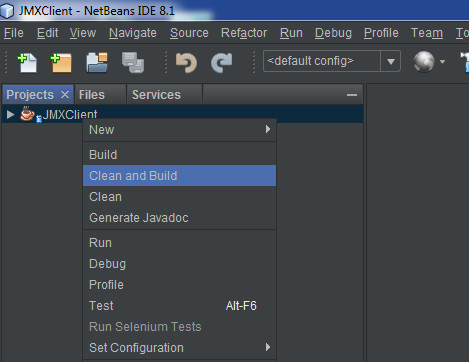Click the globe browser icon
Viewport: 469px width, 362px height.
[x=424, y=62]
